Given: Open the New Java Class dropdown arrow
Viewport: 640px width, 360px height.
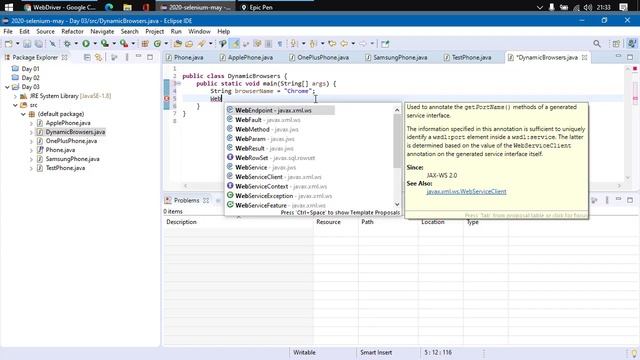Looking at the screenshot, I should pyautogui.click(x=166, y=44).
